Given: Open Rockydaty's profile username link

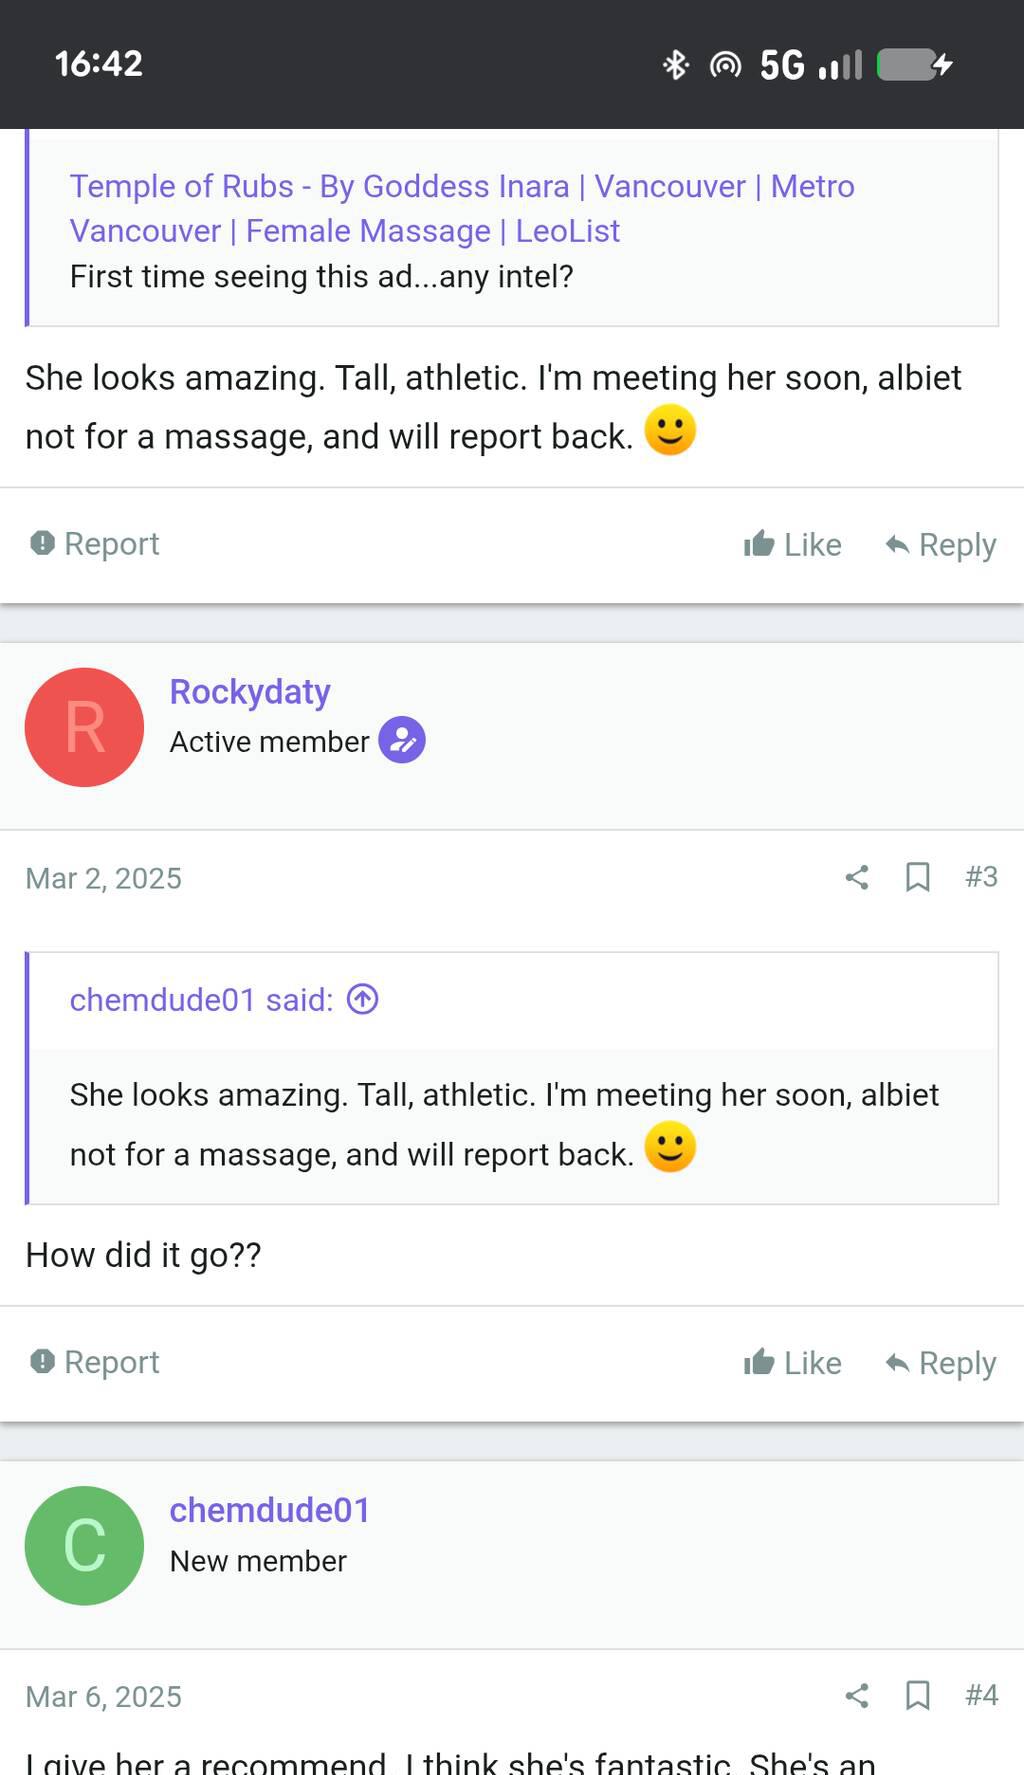Looking at the screenshot, I should pos(250,692).
